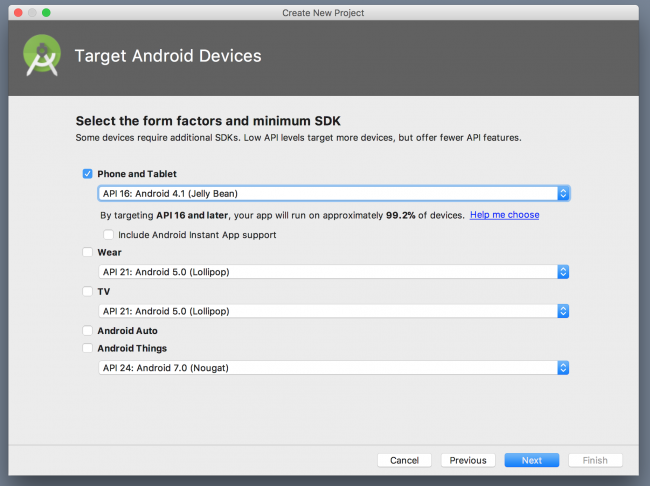Check the Wear form factor checkbox
650x486 pixels.
pos(88,253)
